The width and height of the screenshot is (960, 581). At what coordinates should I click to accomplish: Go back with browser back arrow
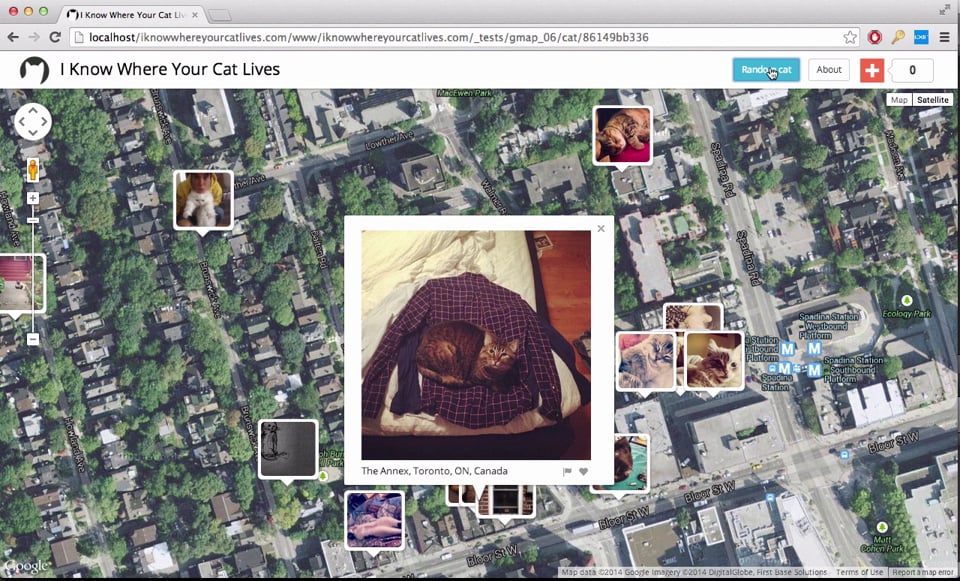coord(13,37)
